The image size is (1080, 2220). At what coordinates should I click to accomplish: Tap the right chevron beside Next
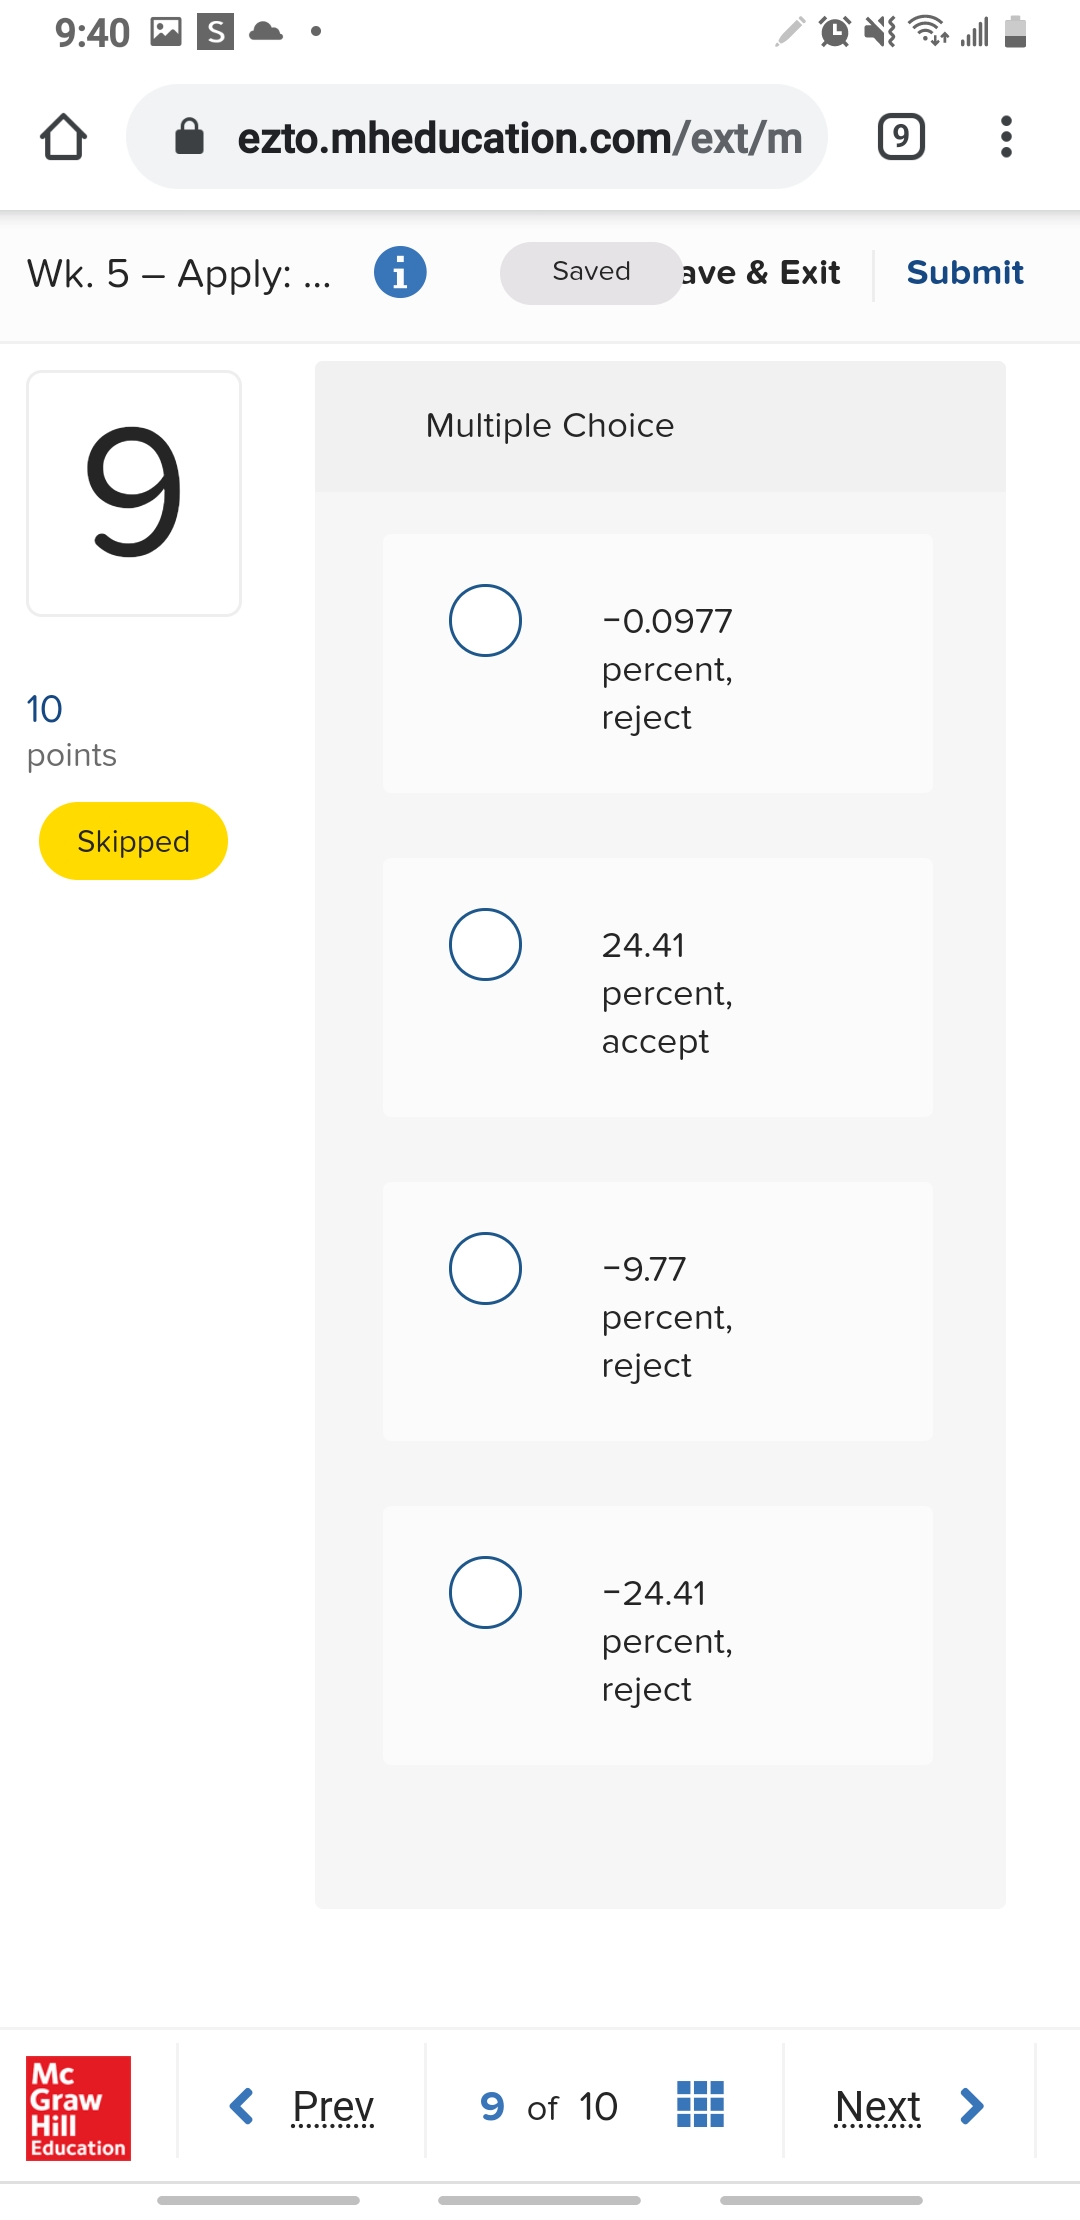tap(971, 2106)
